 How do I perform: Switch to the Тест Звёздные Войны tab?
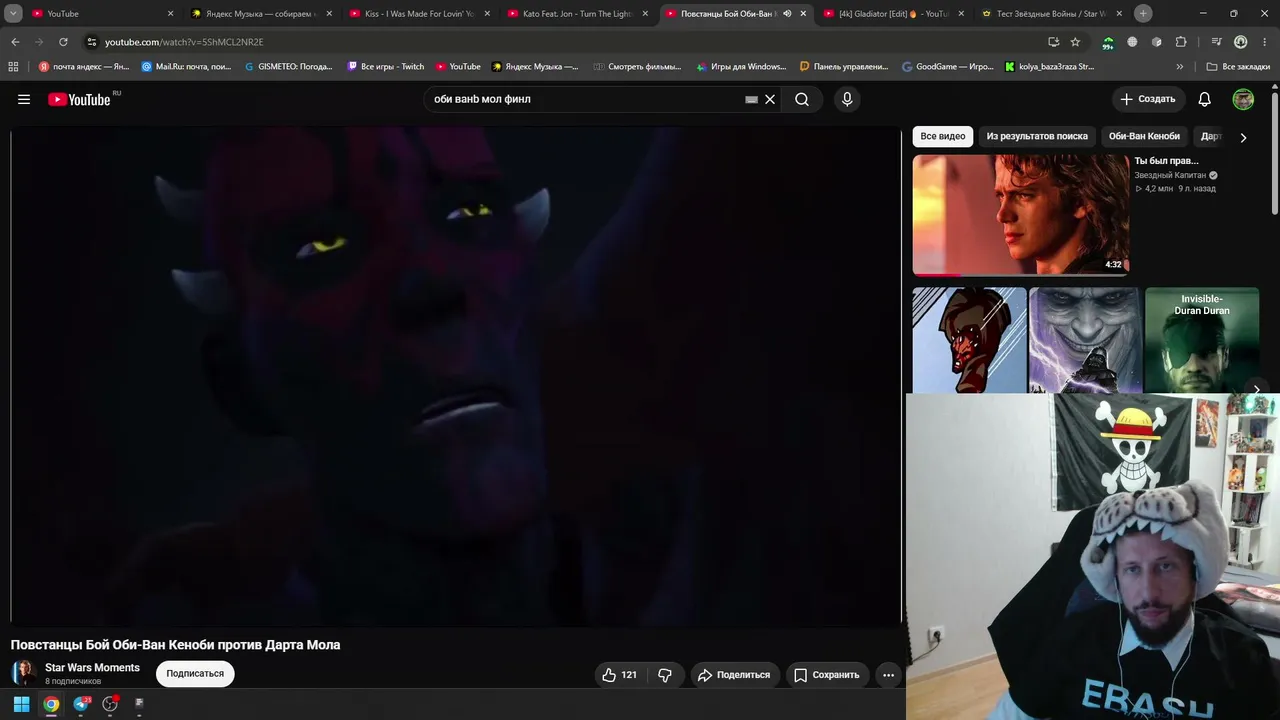click(x=1051, y=14)
